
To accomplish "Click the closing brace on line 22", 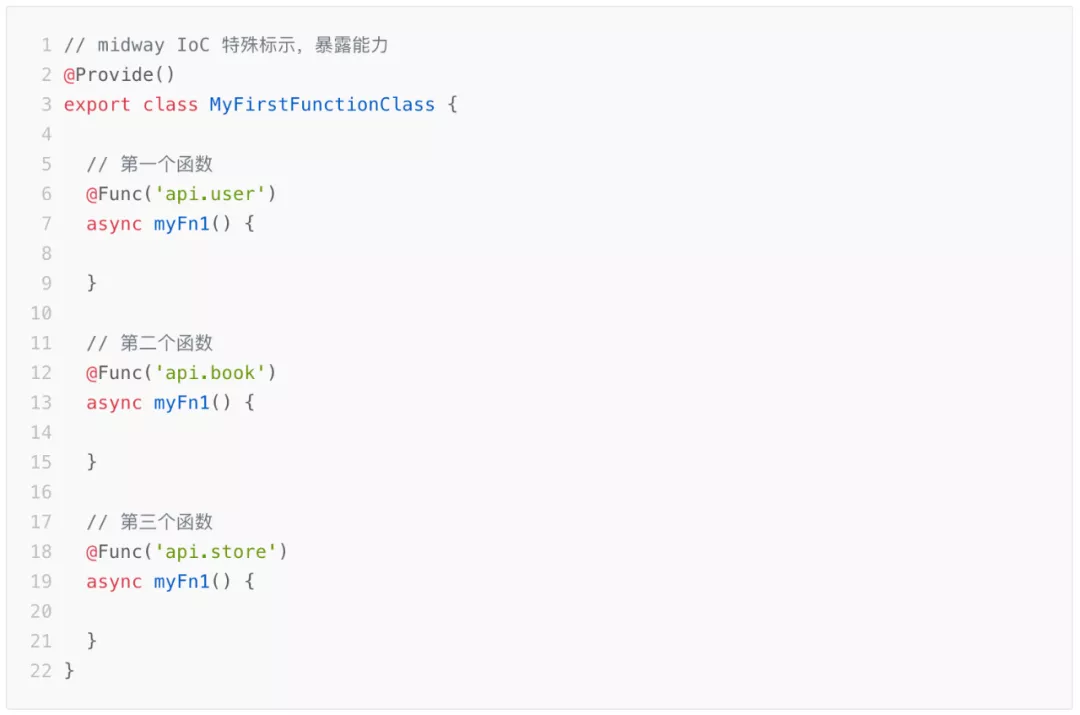I will tap(69, 670).
